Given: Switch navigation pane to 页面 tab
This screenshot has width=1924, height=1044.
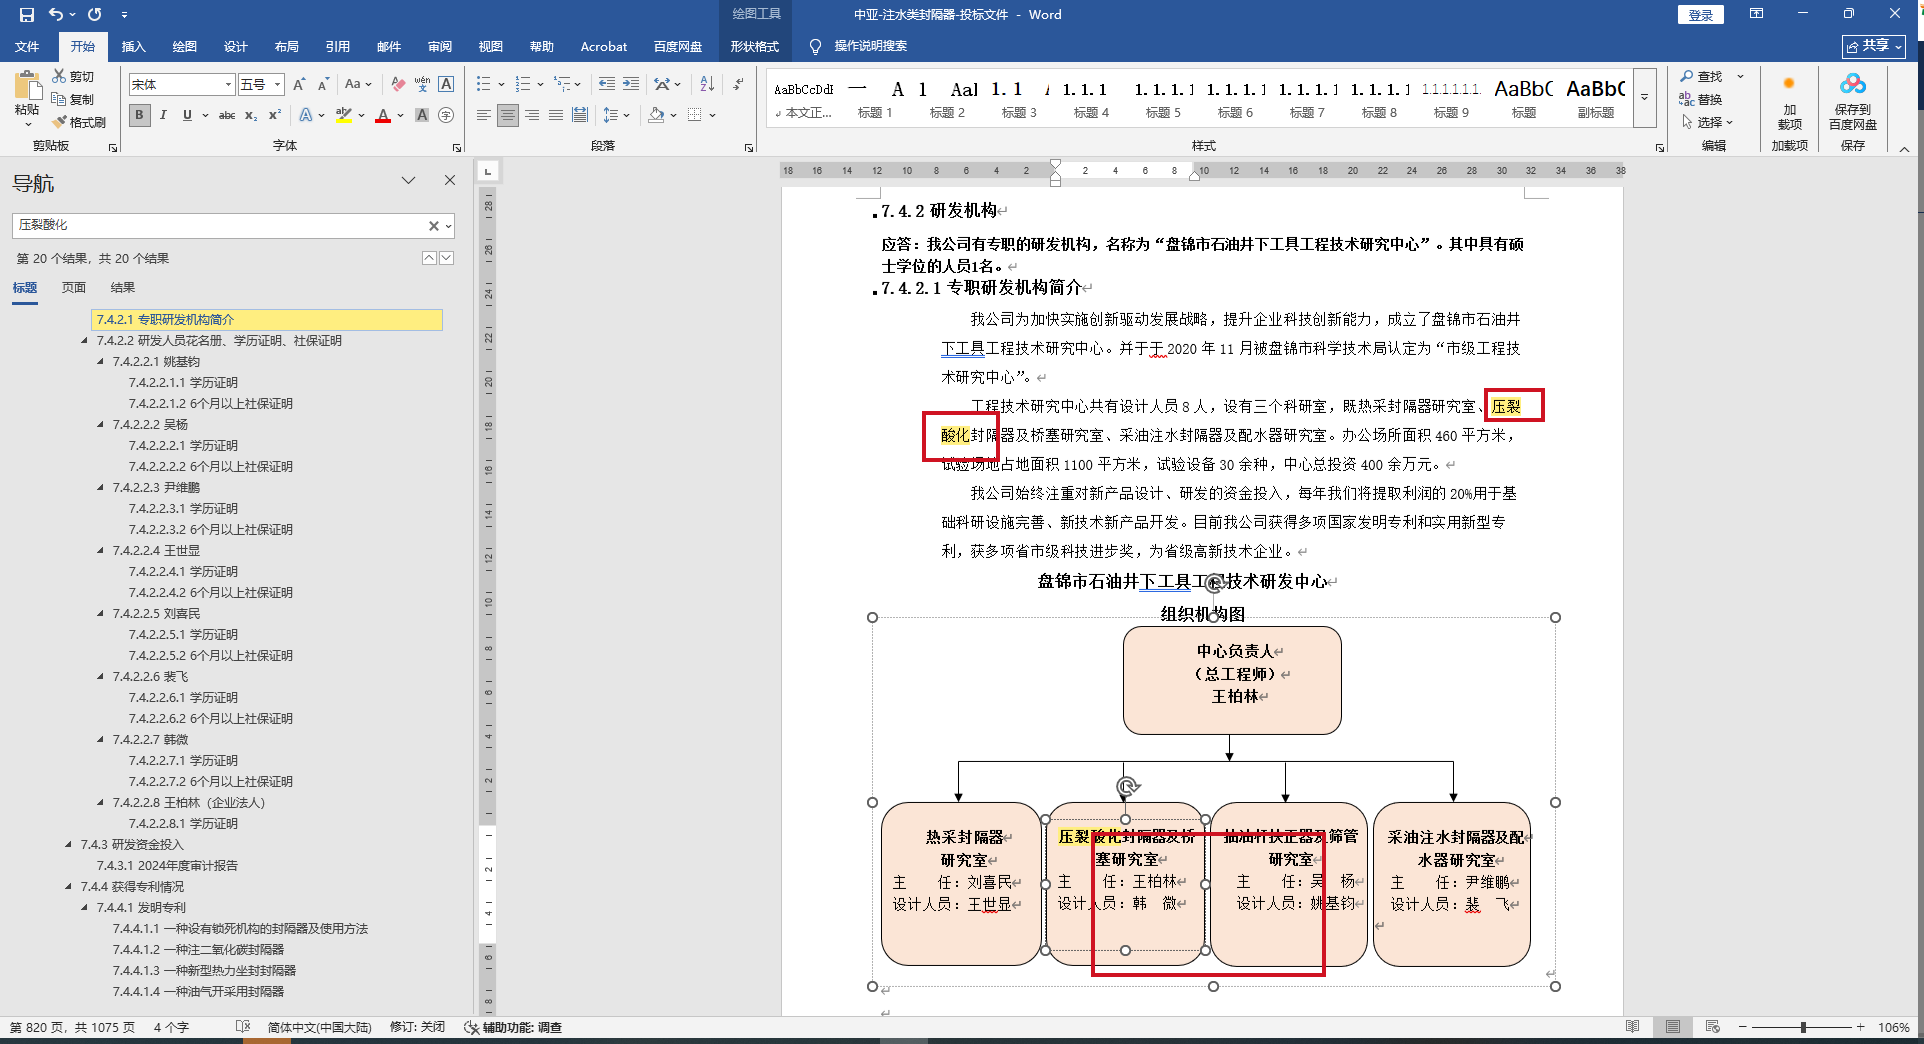Looking at the screenshot, I should point(74,288).
